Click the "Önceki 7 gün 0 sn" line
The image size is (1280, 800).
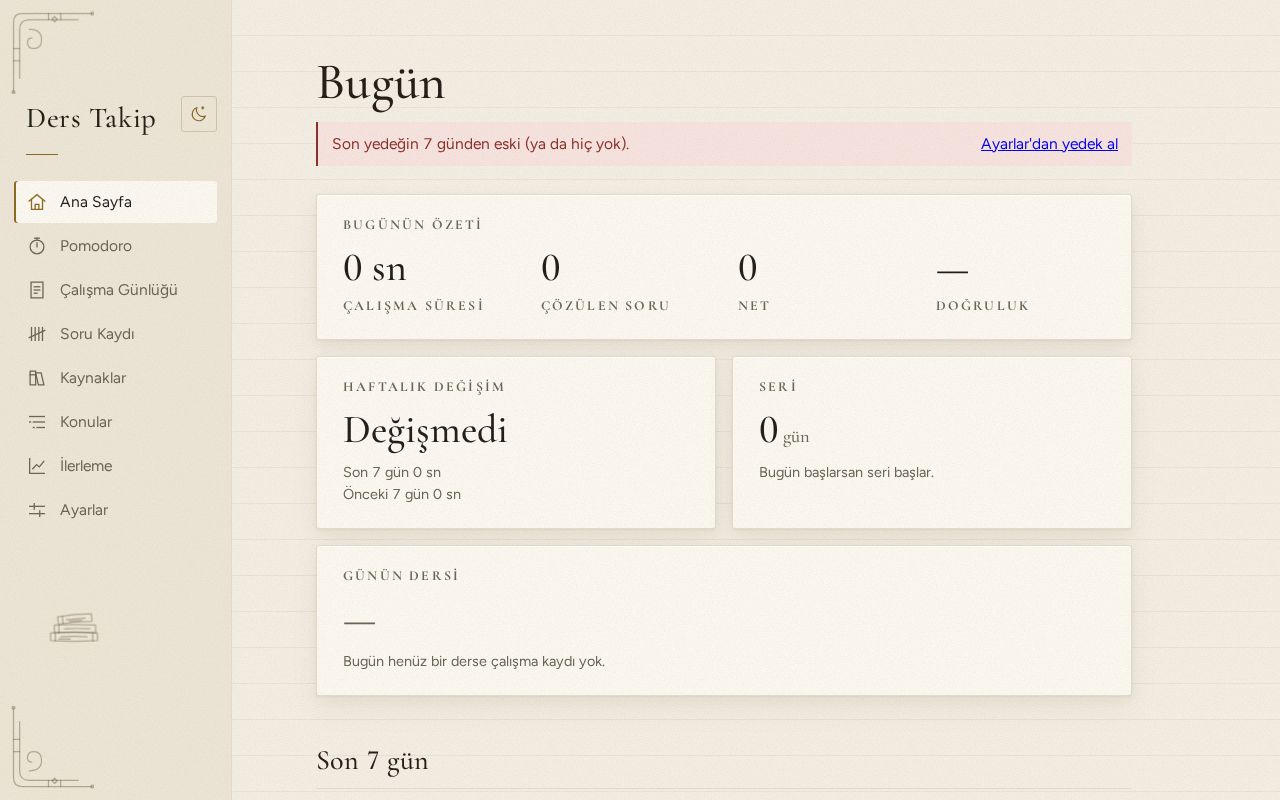tap(402, 494)
